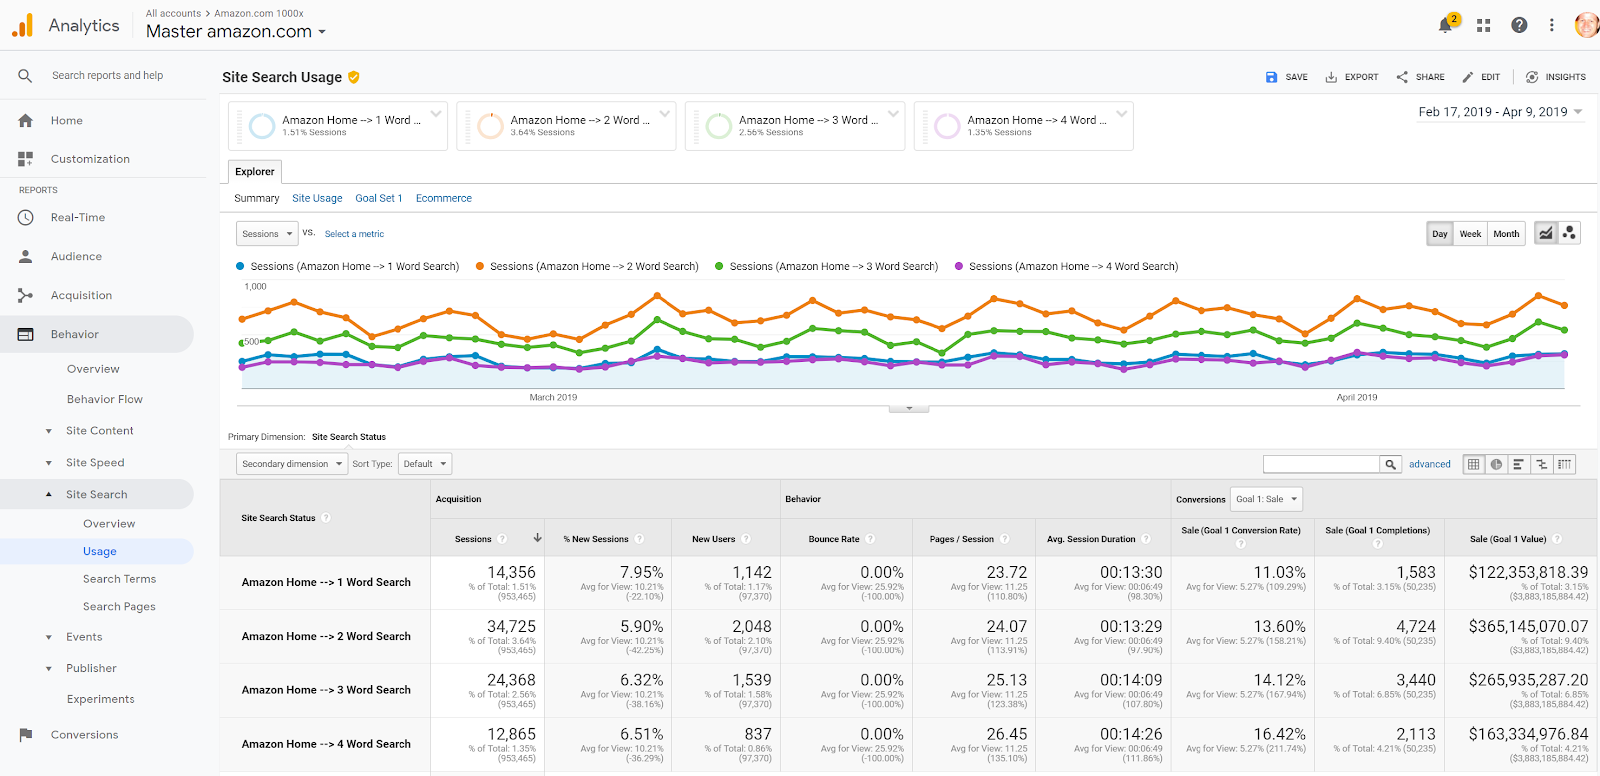1600x776 pixels.
Task: Click the verified shield badge beside Site Search Usage
Action: point(354,77)
